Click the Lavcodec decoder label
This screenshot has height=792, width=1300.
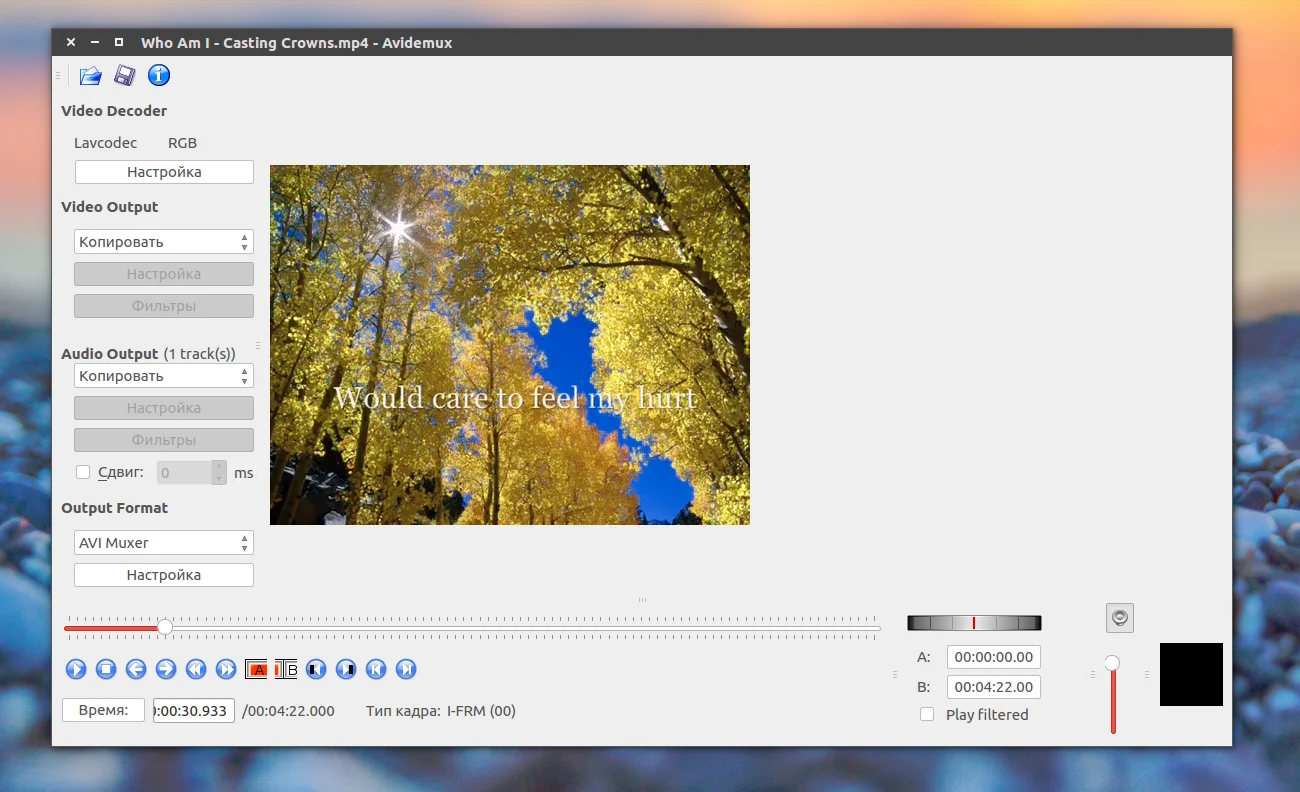tap(106, 143)
